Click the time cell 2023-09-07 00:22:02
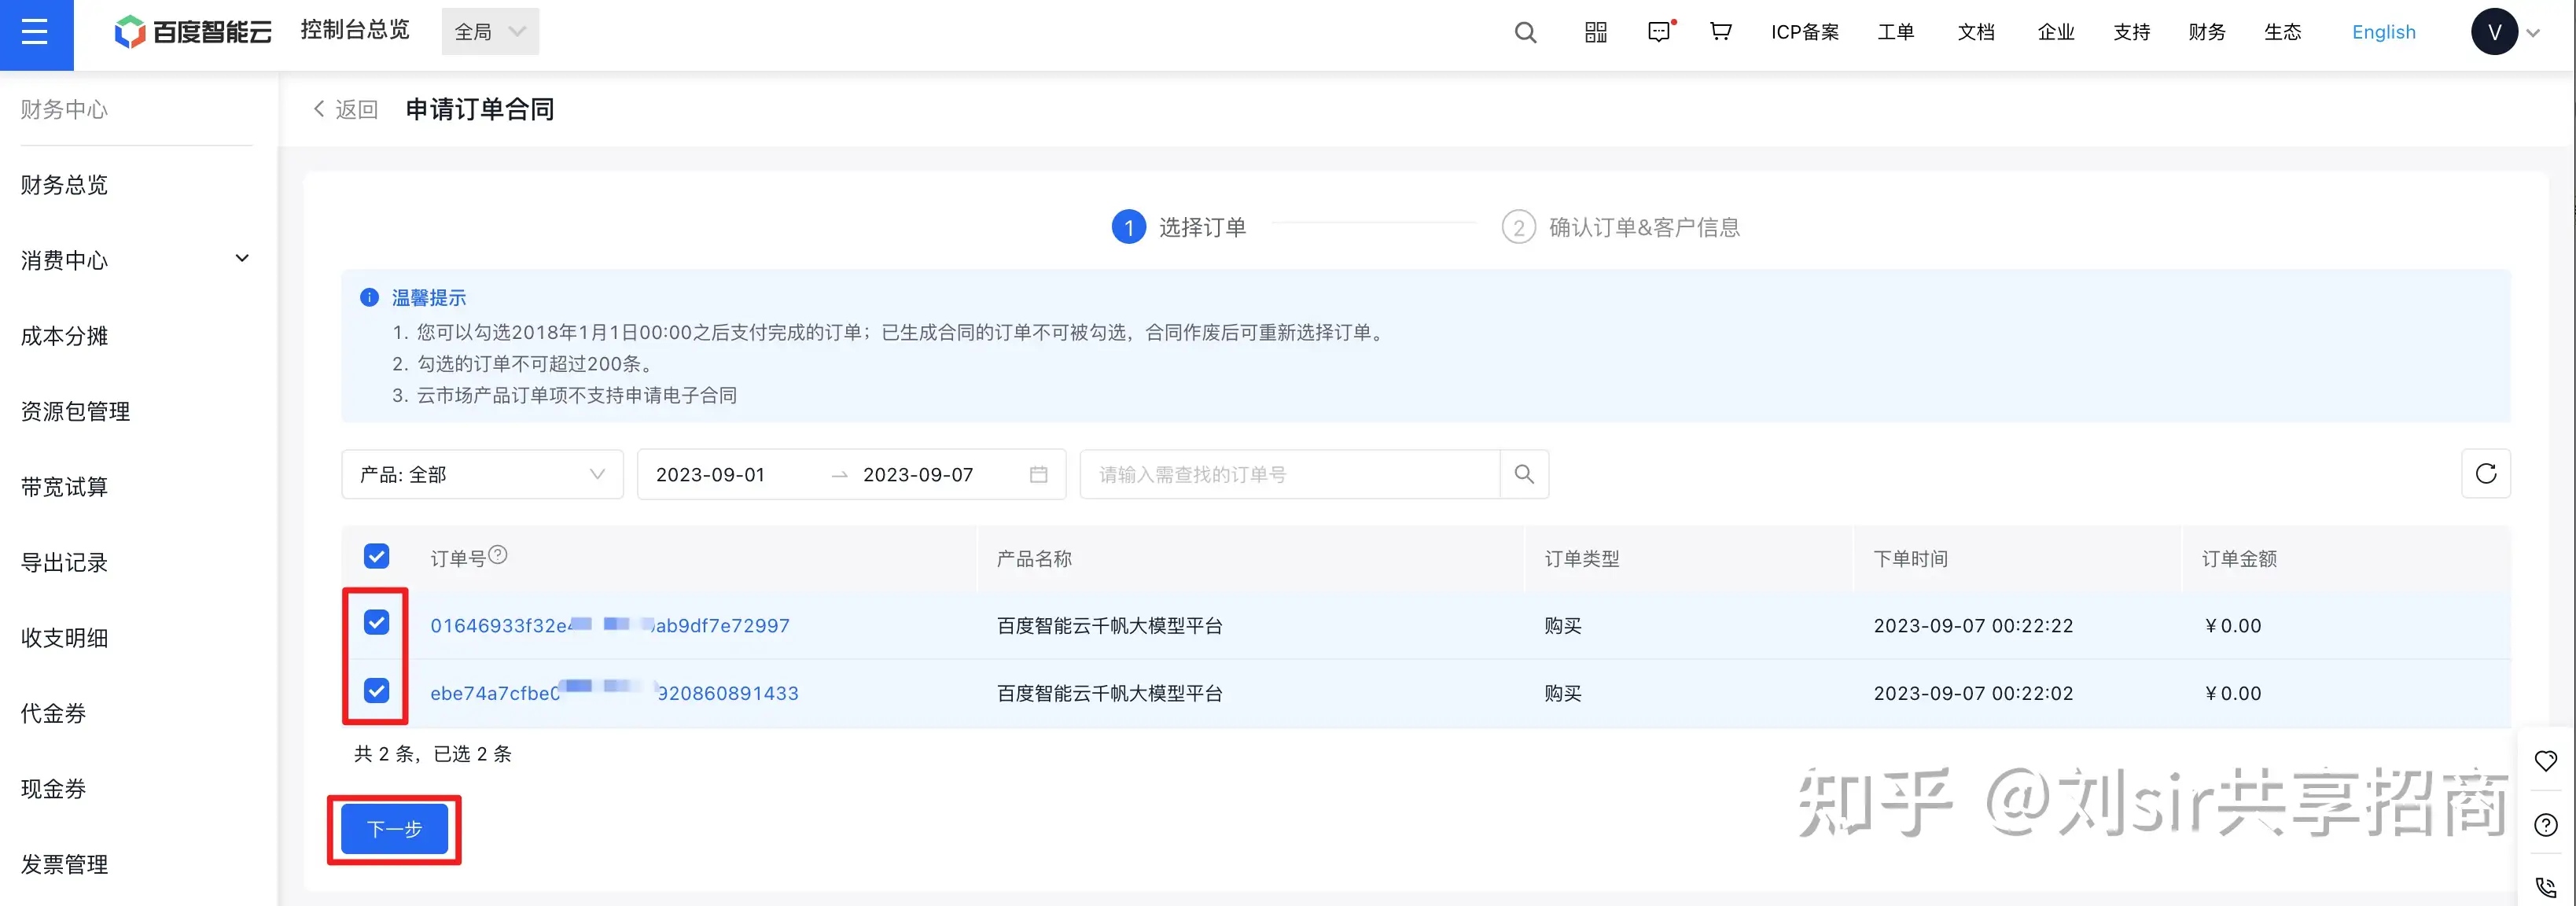Image resolution: width=2576 pixels, height=906 pixels. pyautogui.click(x=1973, y=693)
